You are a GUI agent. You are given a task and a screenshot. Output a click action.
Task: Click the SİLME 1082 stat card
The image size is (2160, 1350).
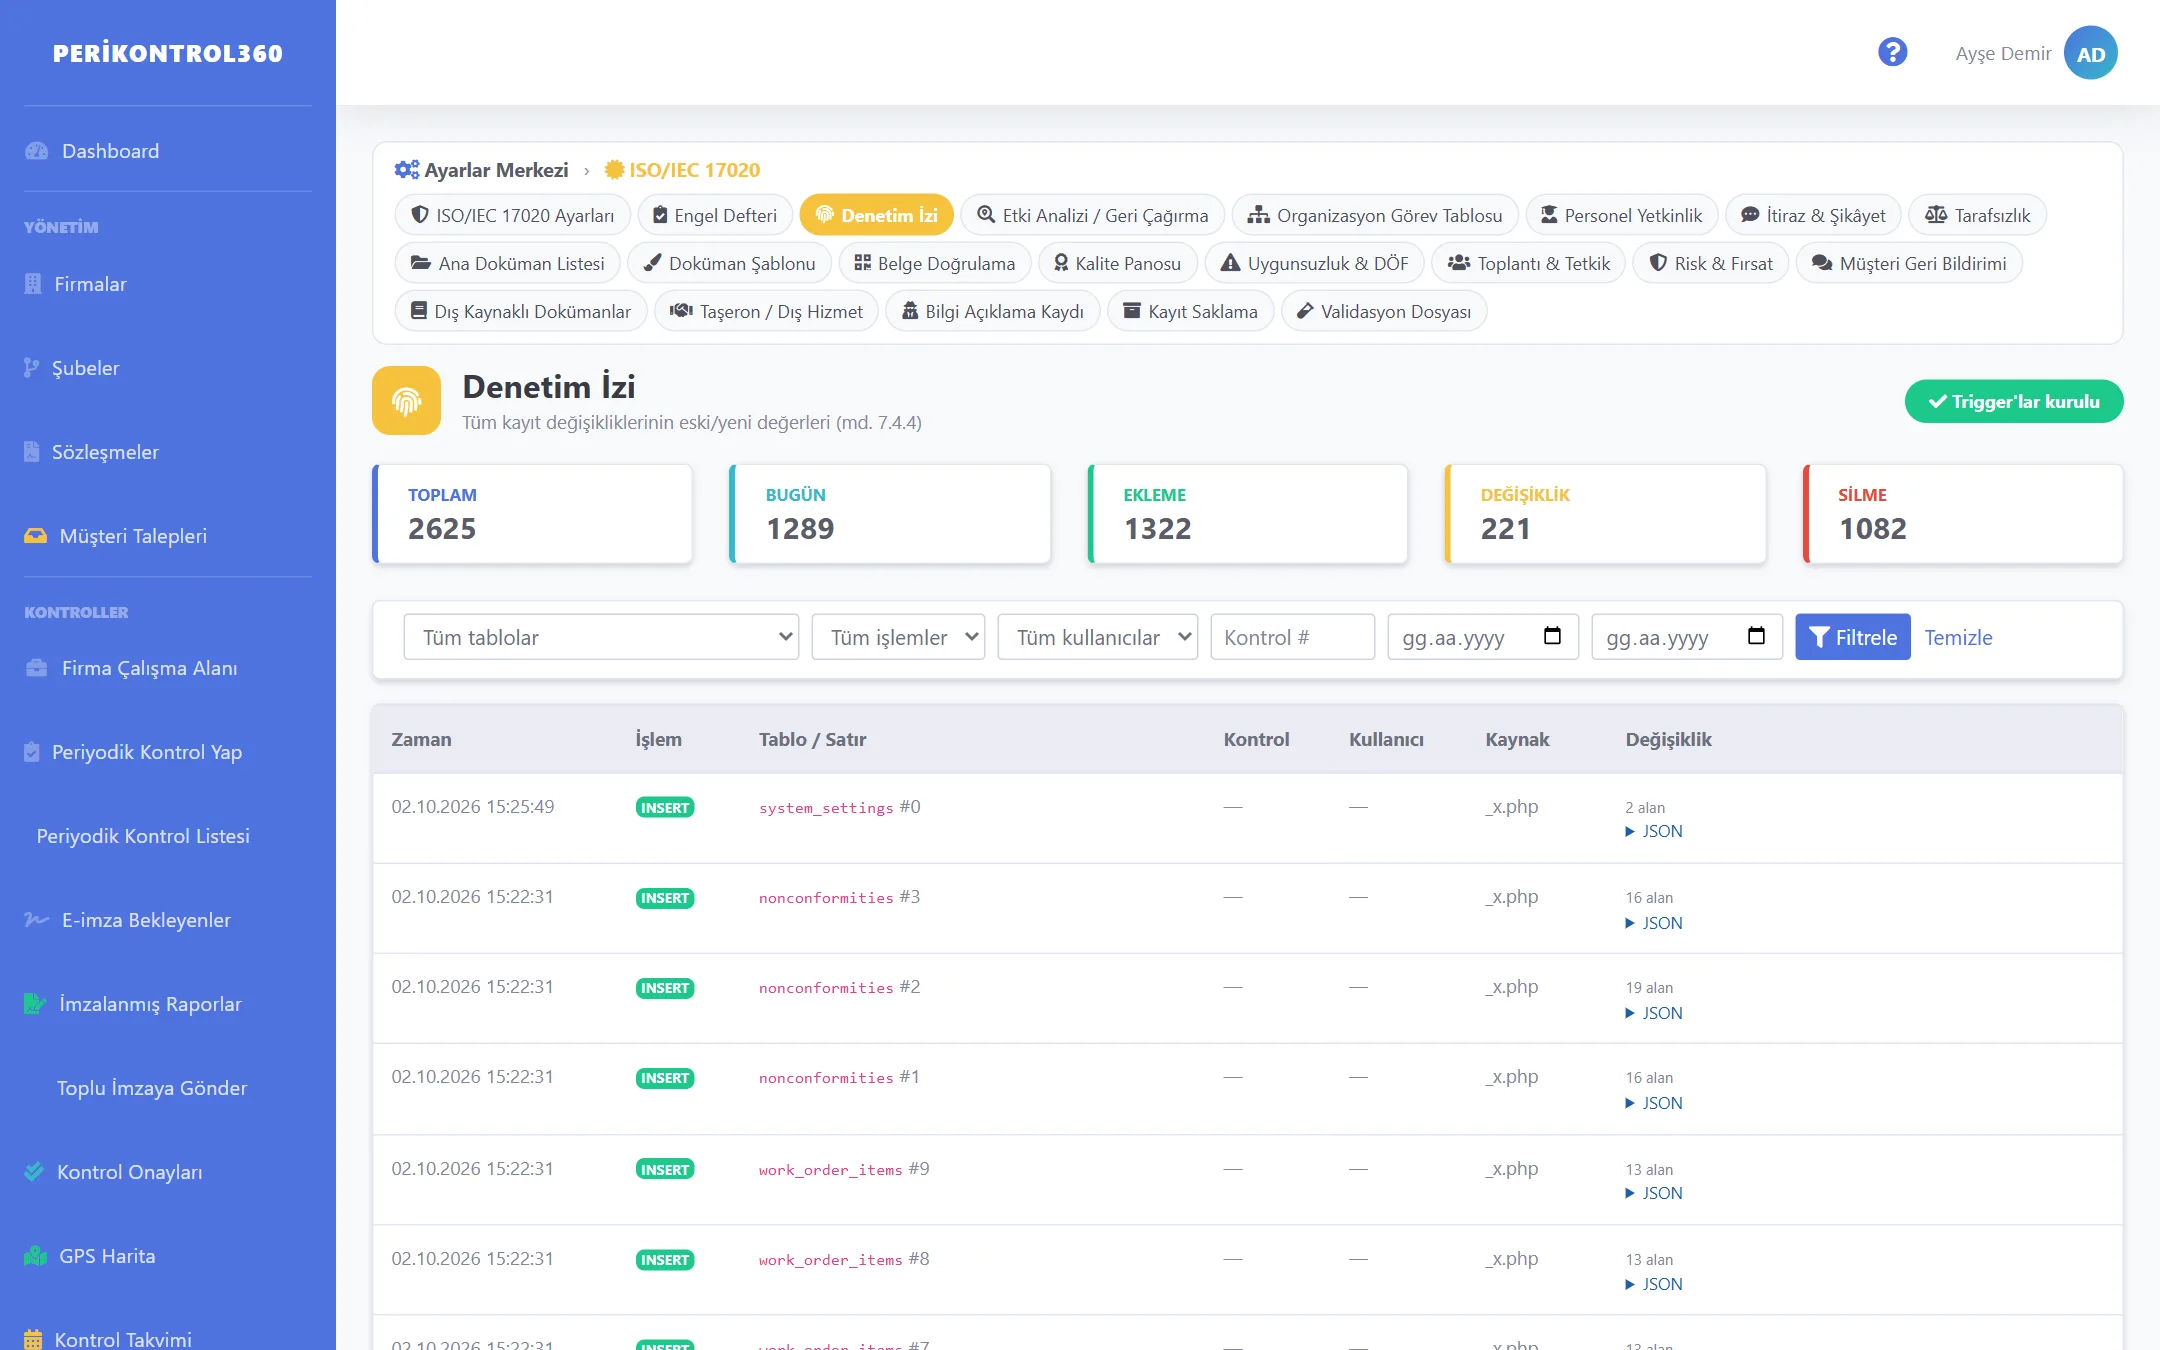pyautogui.click(x=1963, y=514)
